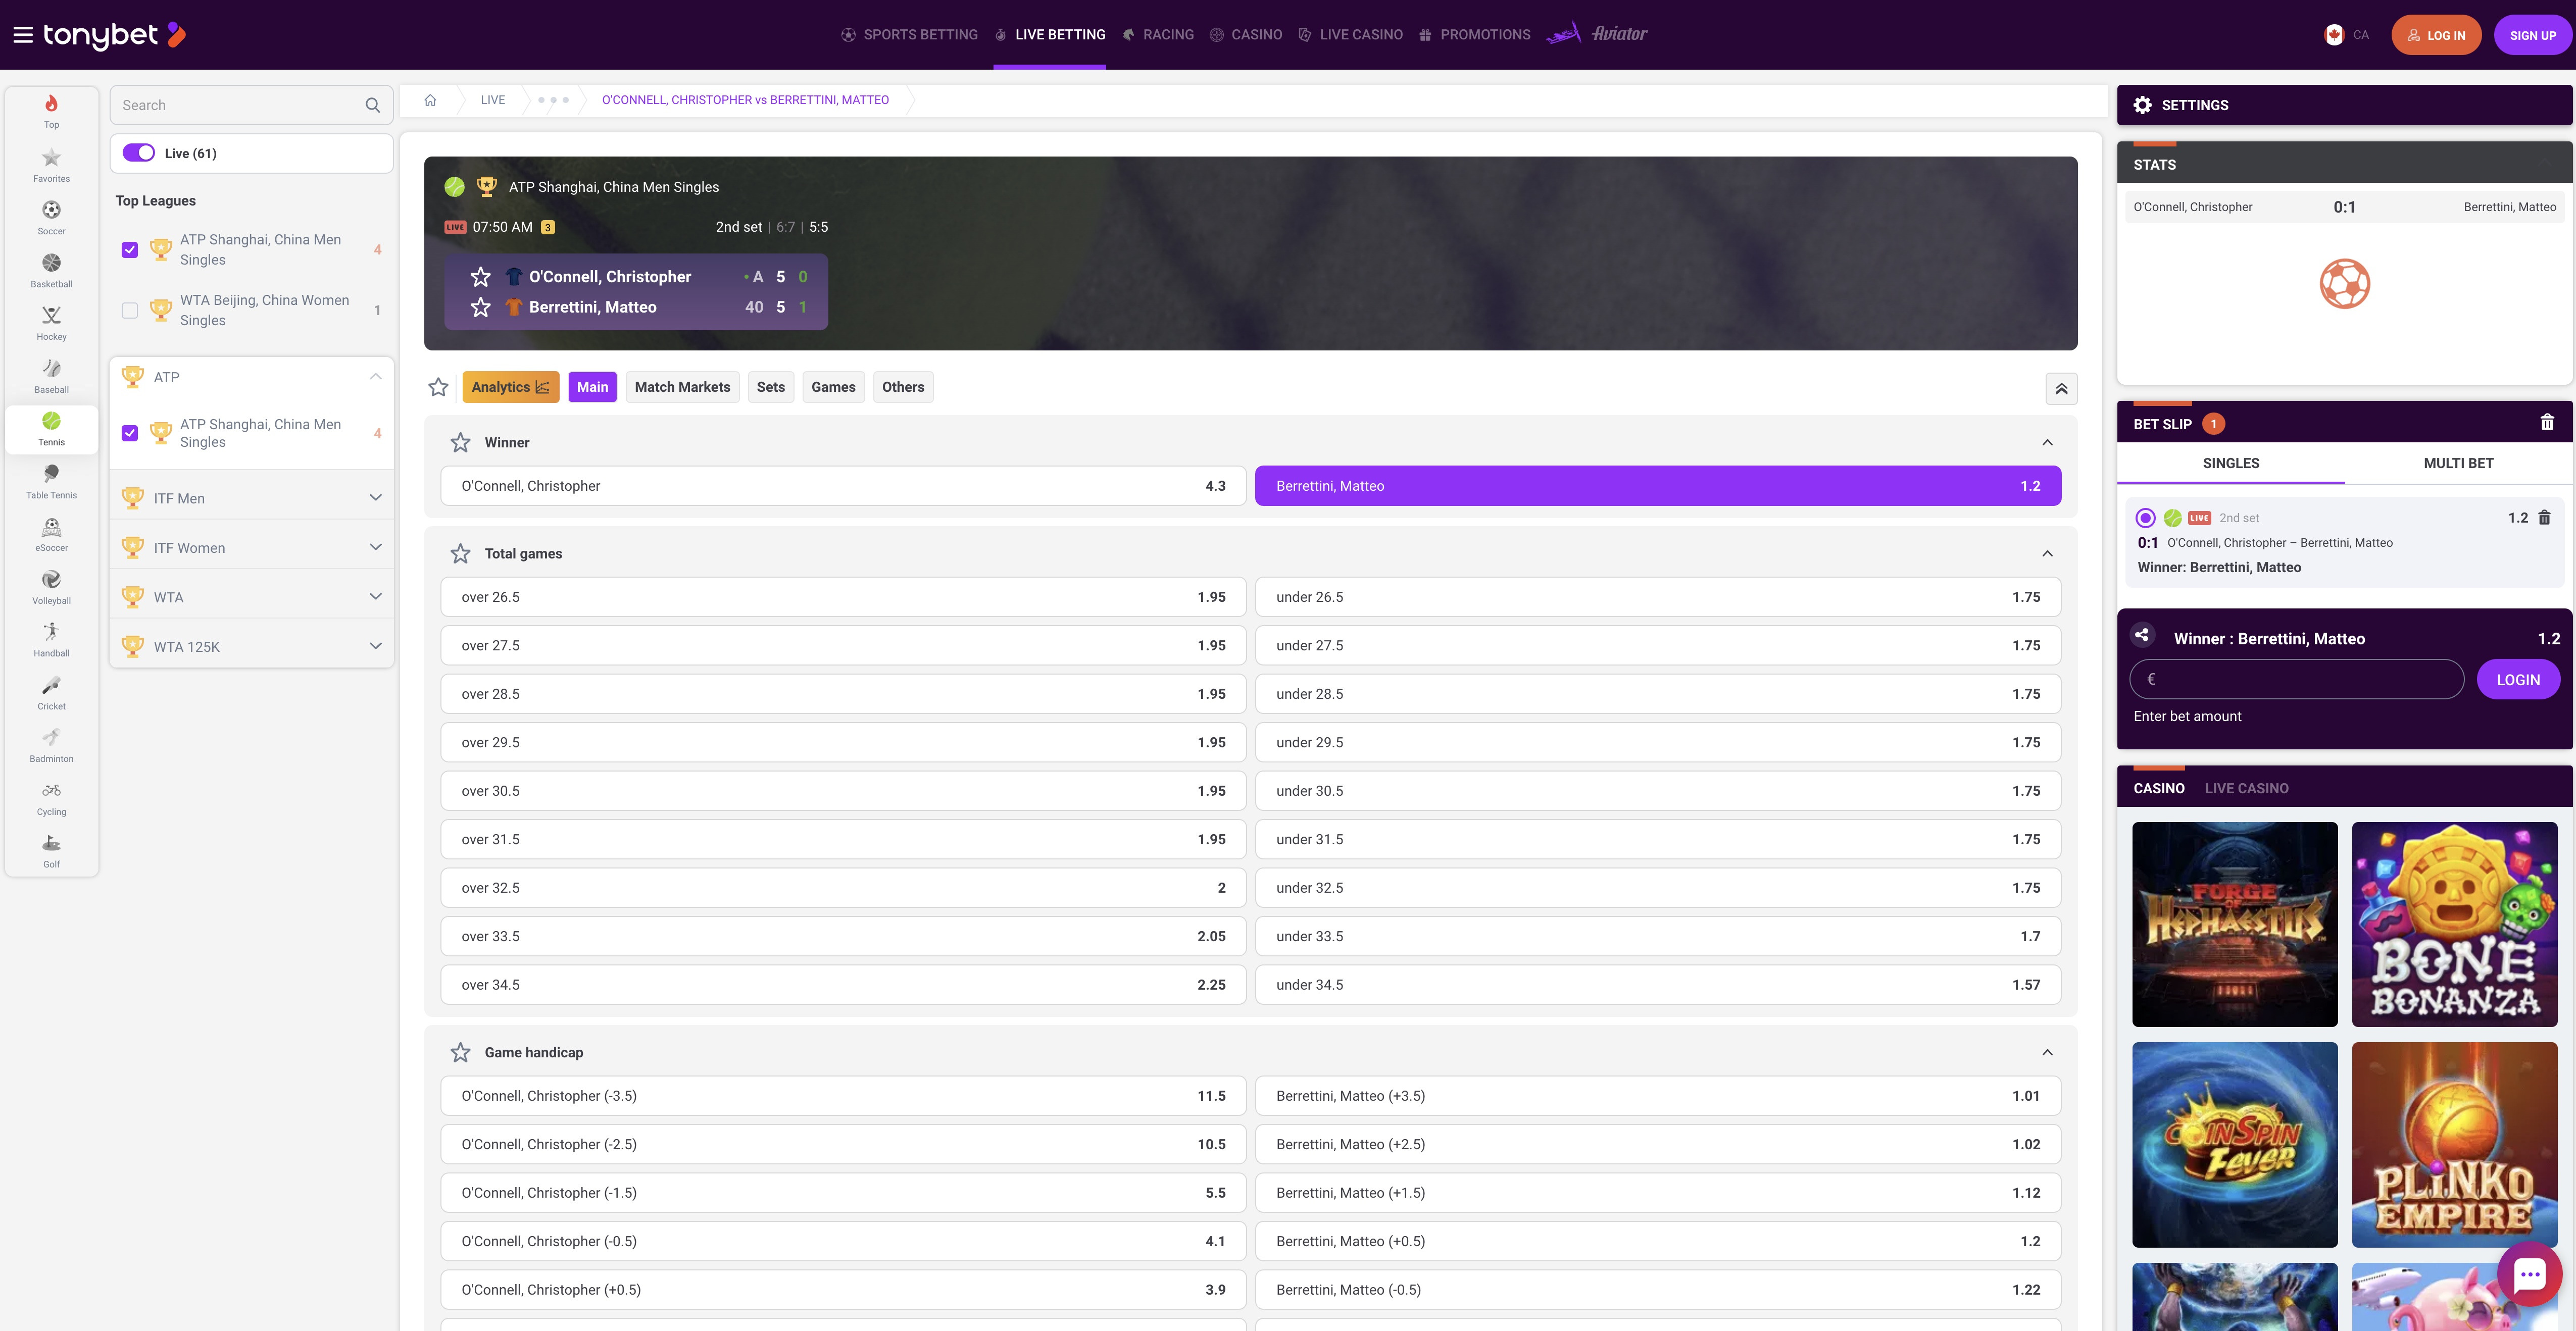This screenshot has height=1331, width=2576.
Task: Select Baseball in sports sidebar
Action: 51,376
